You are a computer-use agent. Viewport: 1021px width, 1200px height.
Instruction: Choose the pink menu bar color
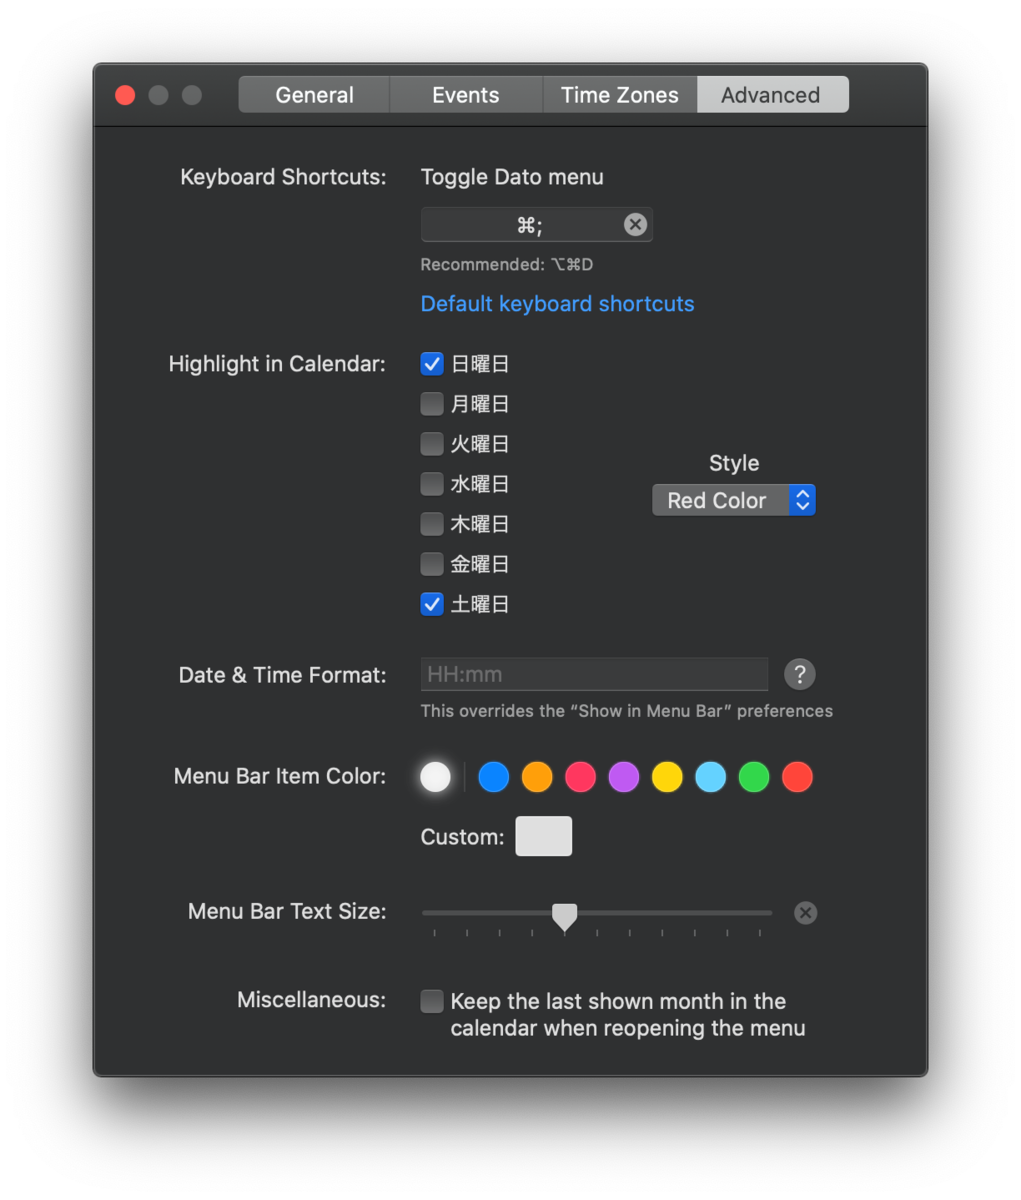coord(580,777)
